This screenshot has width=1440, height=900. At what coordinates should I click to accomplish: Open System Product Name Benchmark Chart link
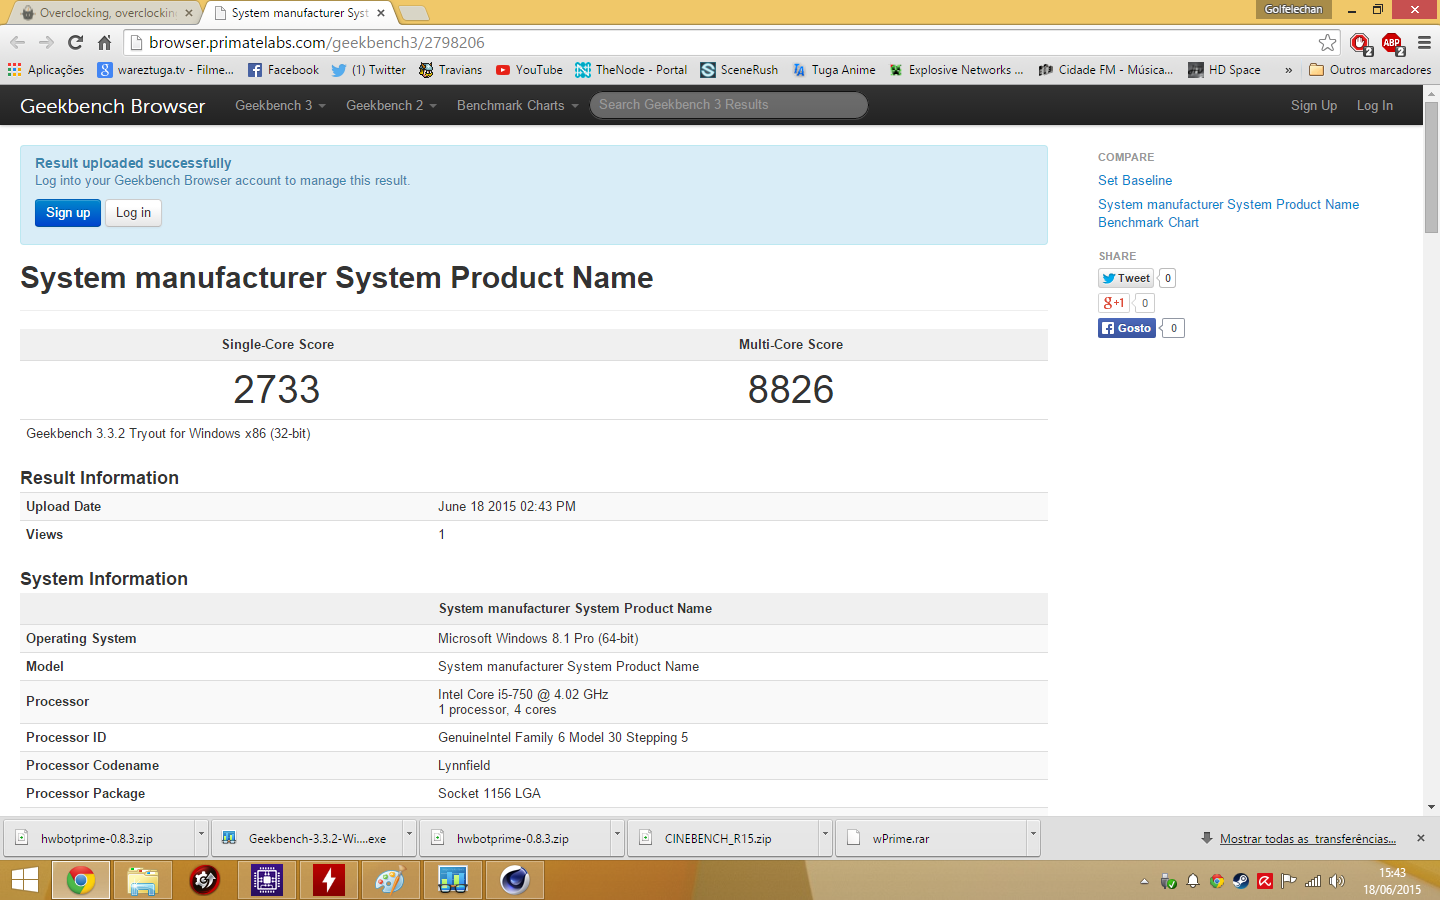click(1228, 213)
